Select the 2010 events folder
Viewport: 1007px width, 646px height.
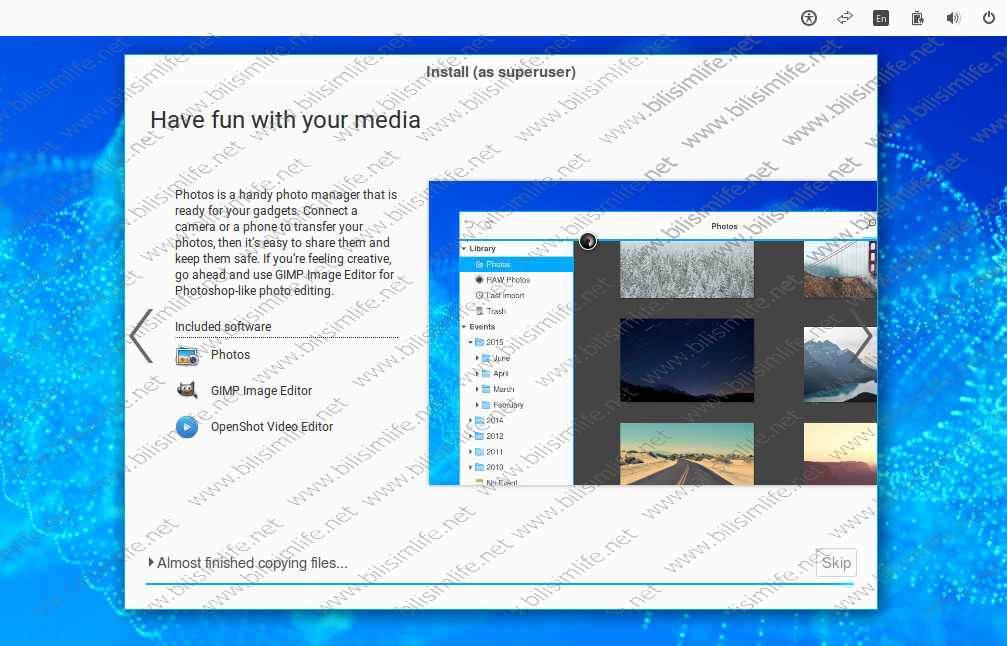(494, 467)
